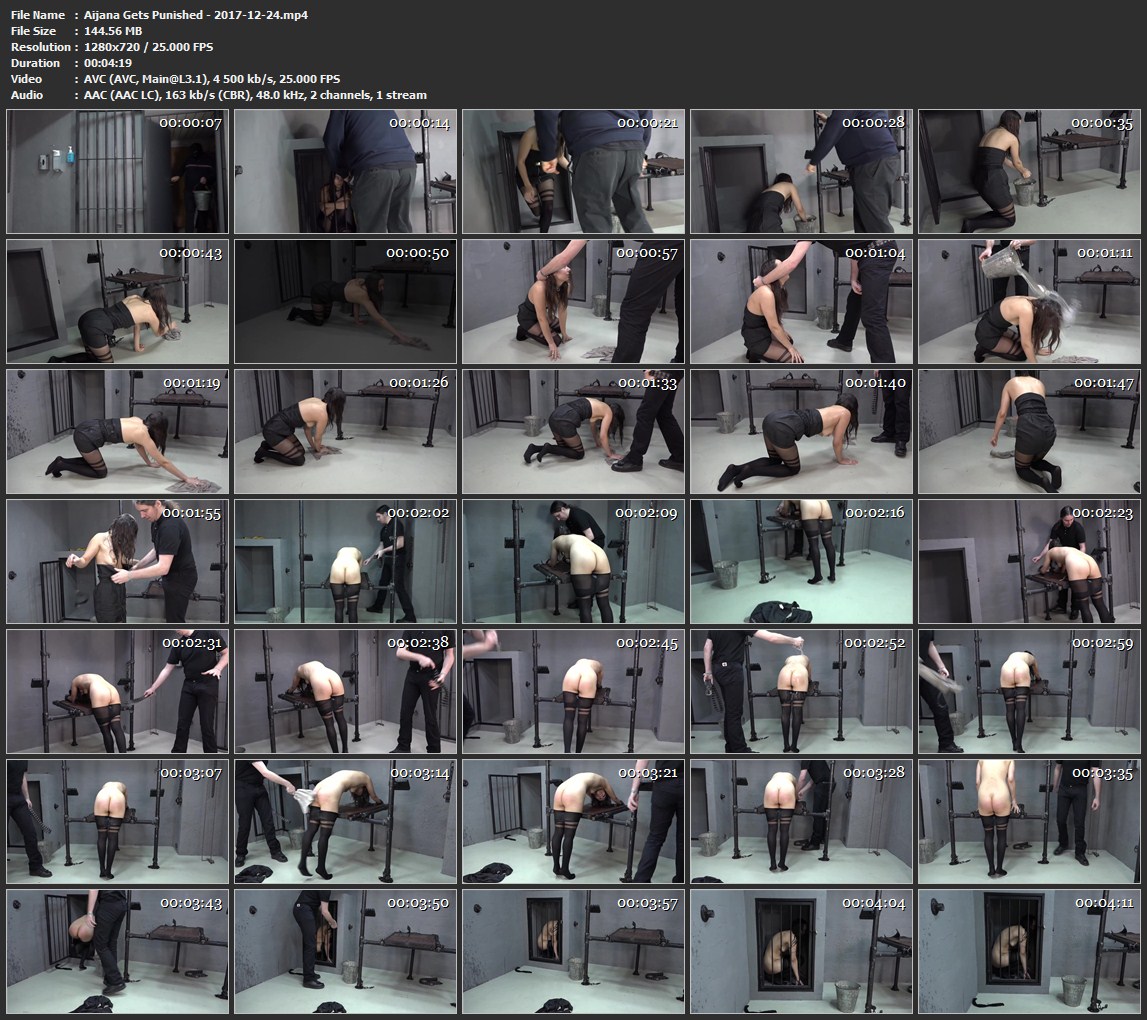Open the thumbnail stamped 00:02:38
The width and height of the screenshot is (1147, 1020).
tap(345, 691)
